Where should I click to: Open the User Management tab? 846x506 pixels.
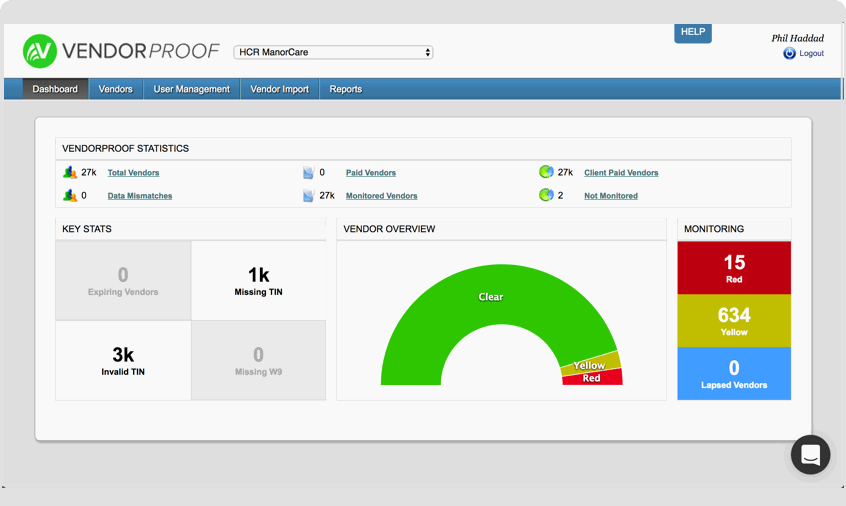click(x=192, y=89)
